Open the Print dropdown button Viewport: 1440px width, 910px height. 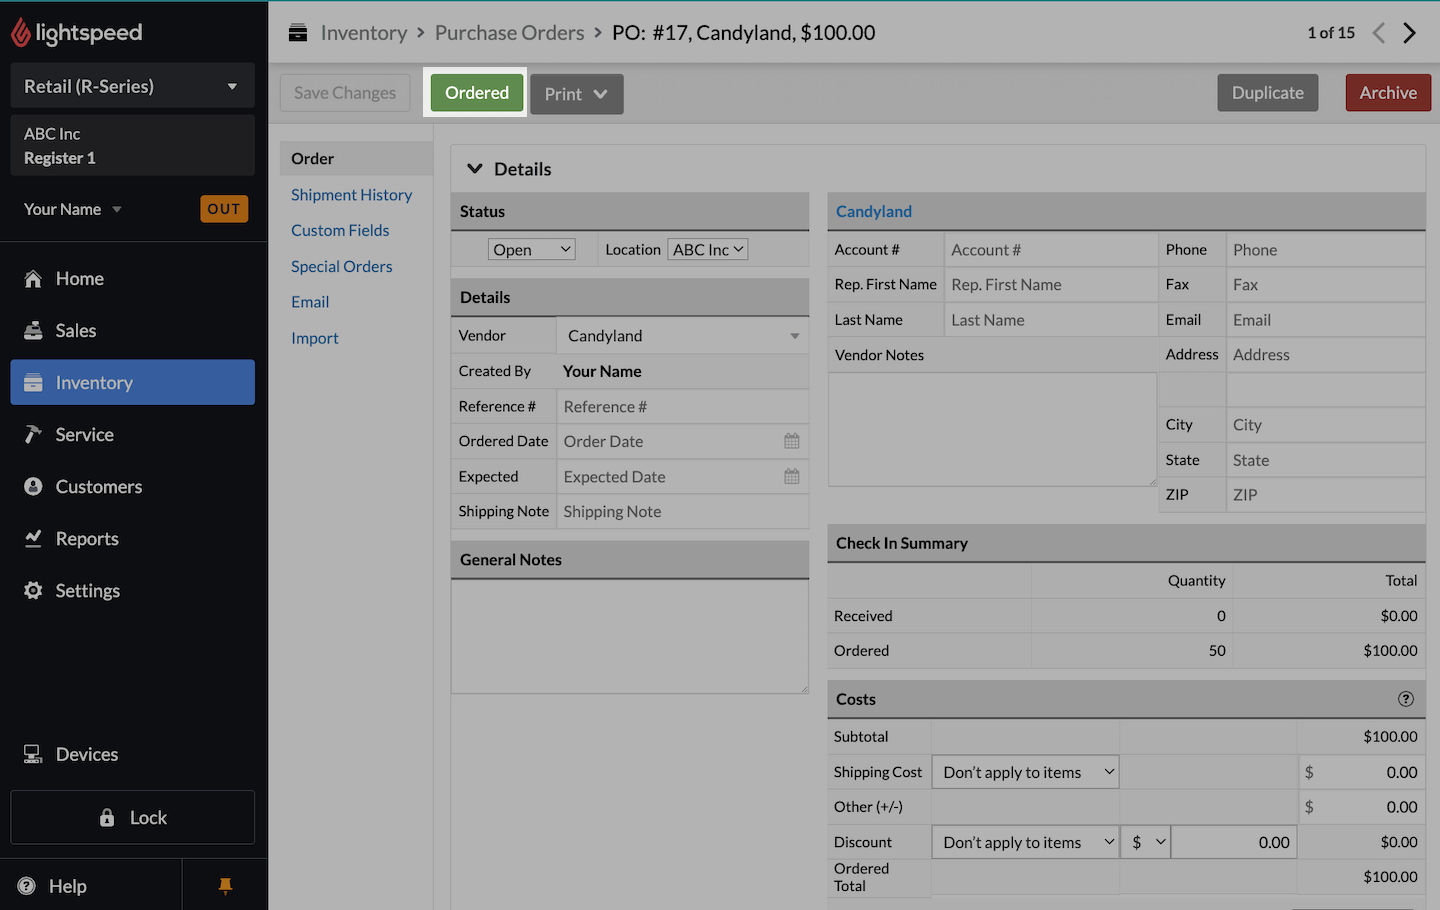[x=577, y=94]
